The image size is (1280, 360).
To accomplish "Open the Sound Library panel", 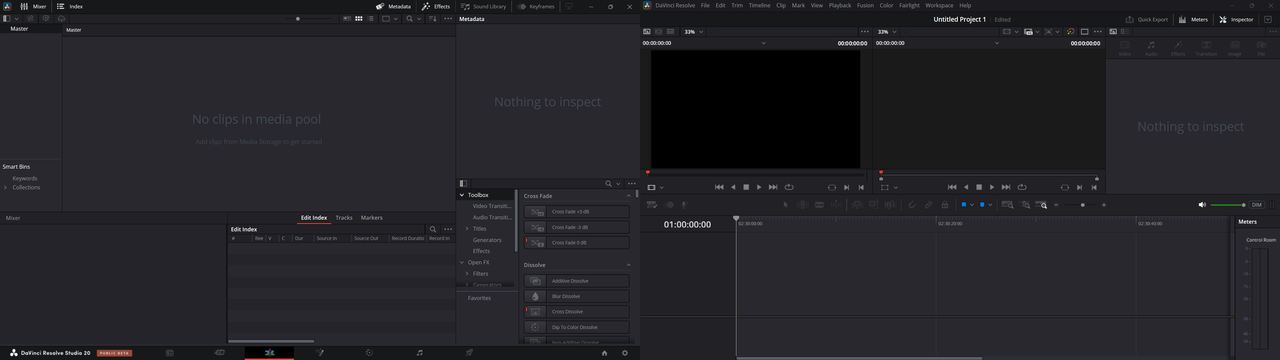I will click(483, 6).
